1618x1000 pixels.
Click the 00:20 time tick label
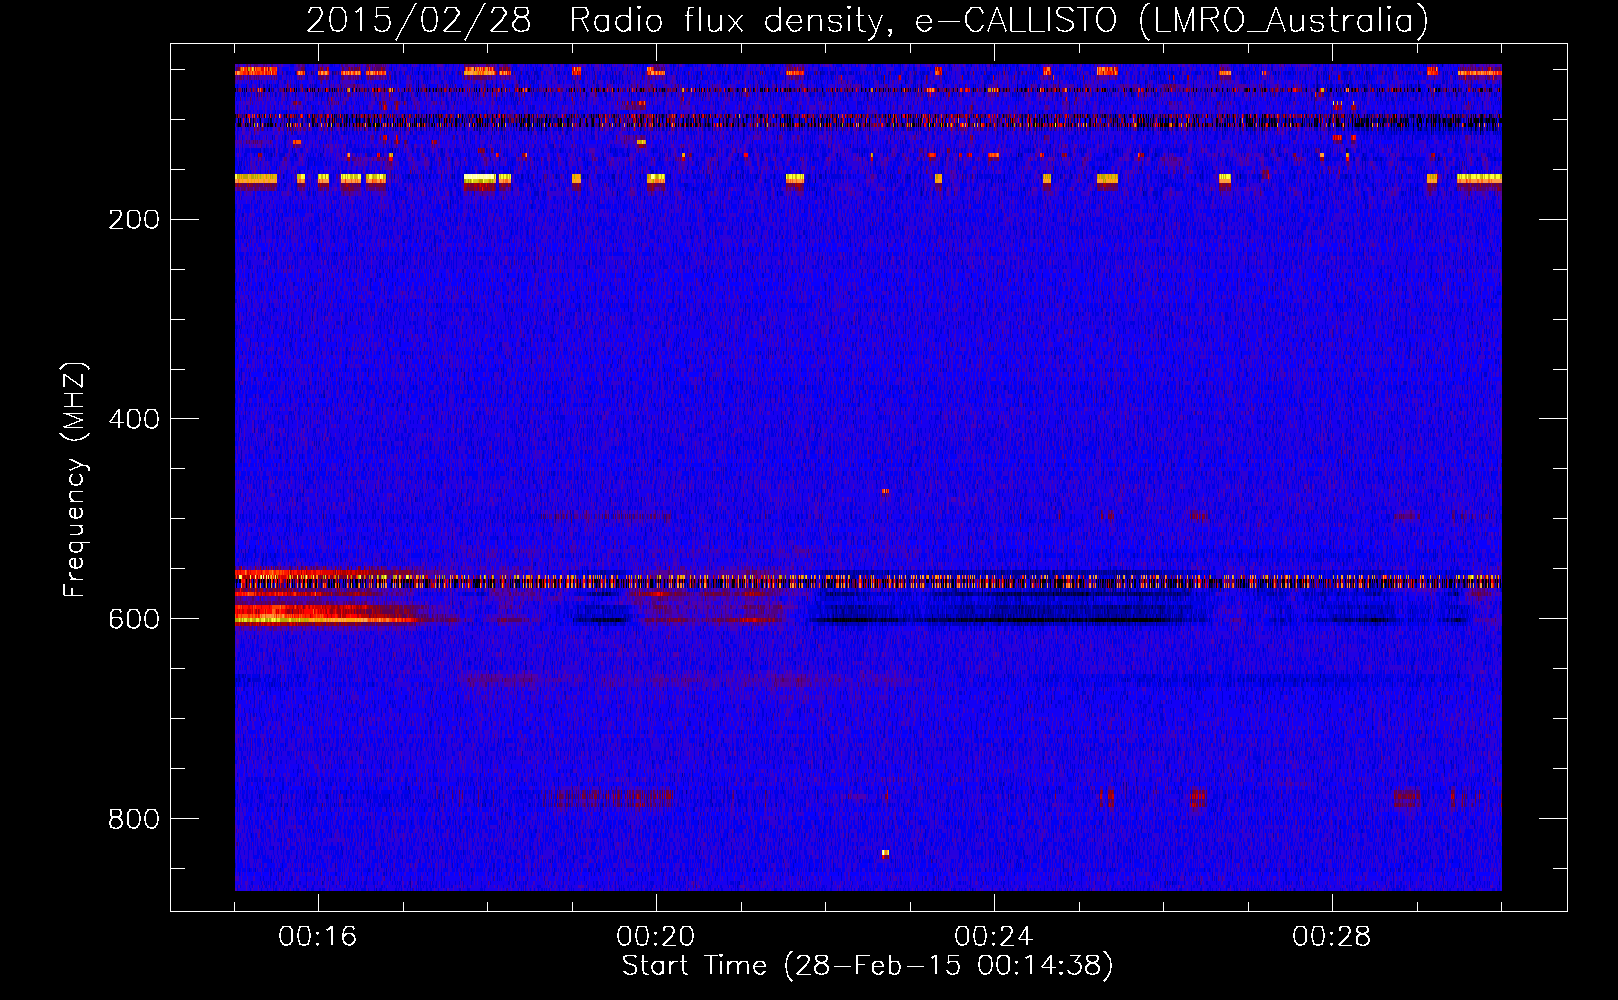656,937
